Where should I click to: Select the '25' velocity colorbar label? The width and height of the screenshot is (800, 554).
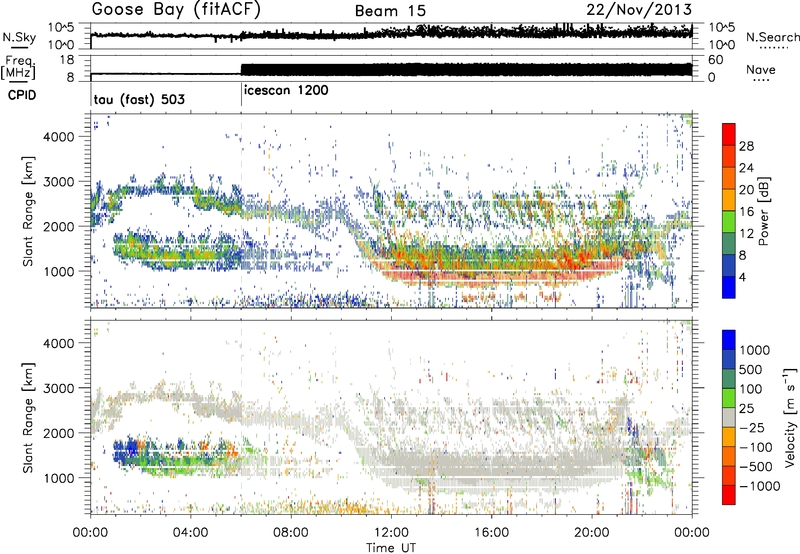point(746,408)
